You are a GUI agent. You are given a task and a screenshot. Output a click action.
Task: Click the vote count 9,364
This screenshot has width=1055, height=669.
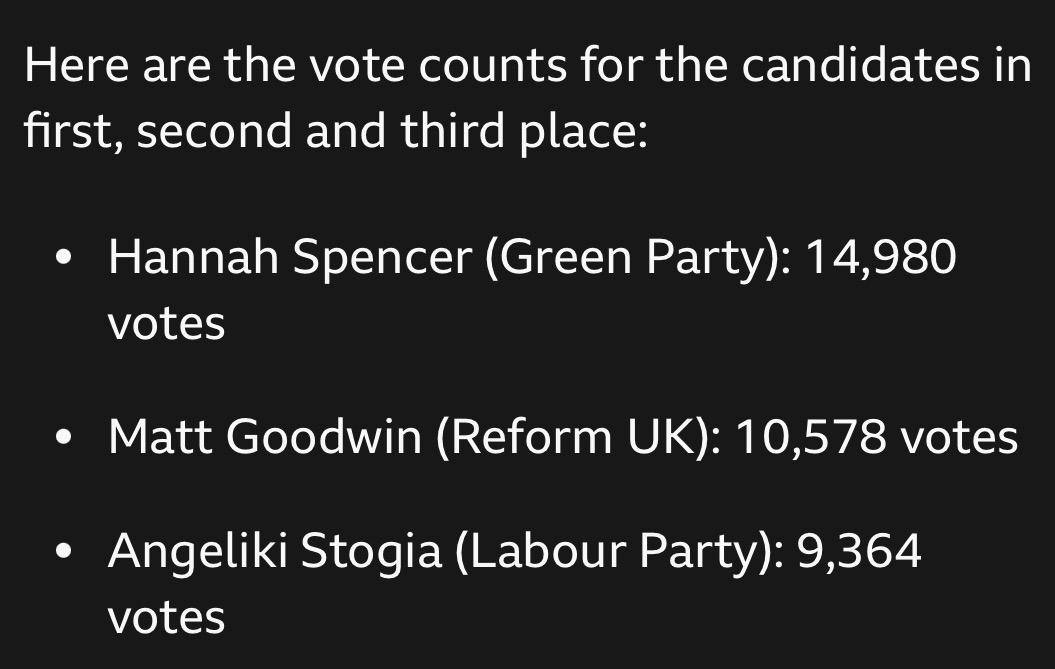point(858,551)
